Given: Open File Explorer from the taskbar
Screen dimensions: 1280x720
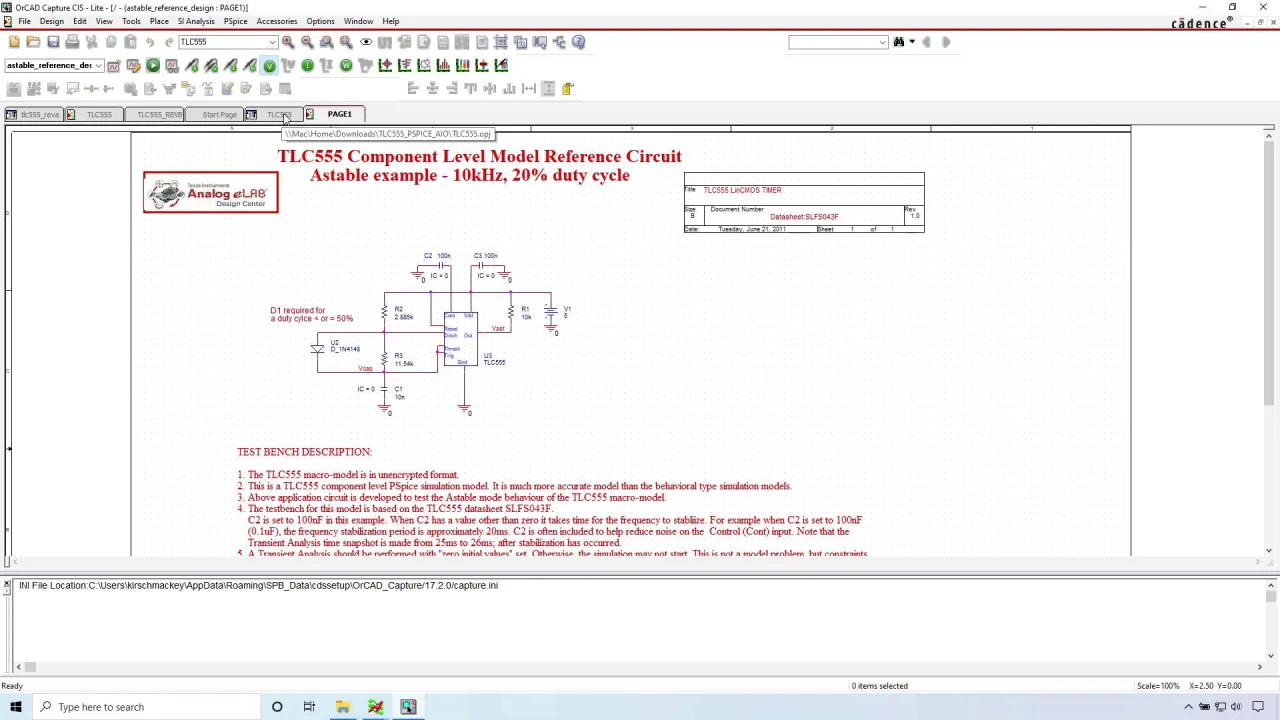Looking at the screenshot, I should [x=342, y=707].
